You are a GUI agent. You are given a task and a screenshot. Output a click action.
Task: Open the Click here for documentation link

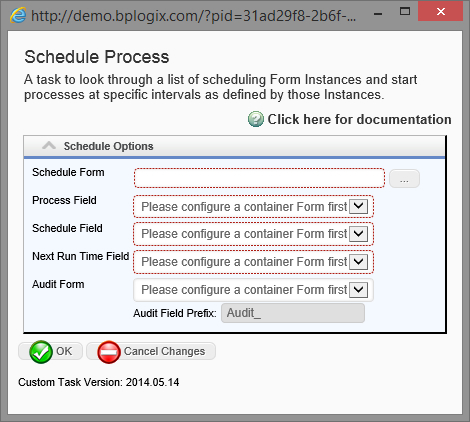[359, 119]
